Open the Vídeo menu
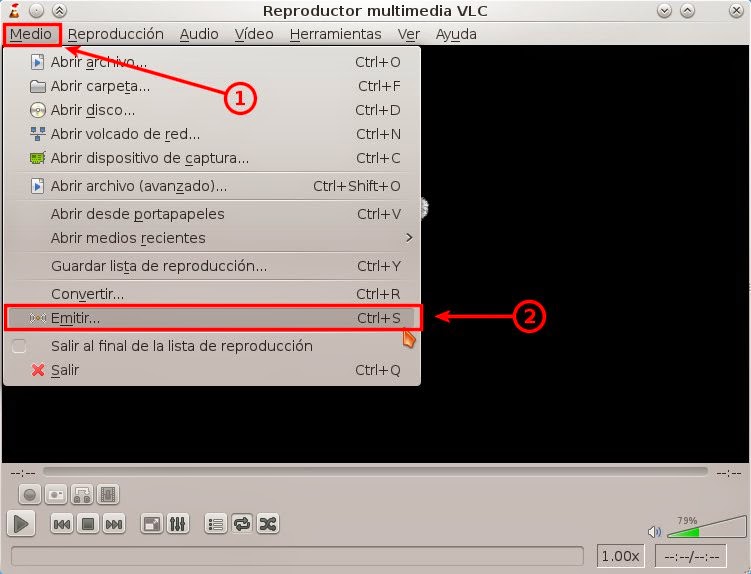Screen dimensions: 751x574 tap(254, 34)
